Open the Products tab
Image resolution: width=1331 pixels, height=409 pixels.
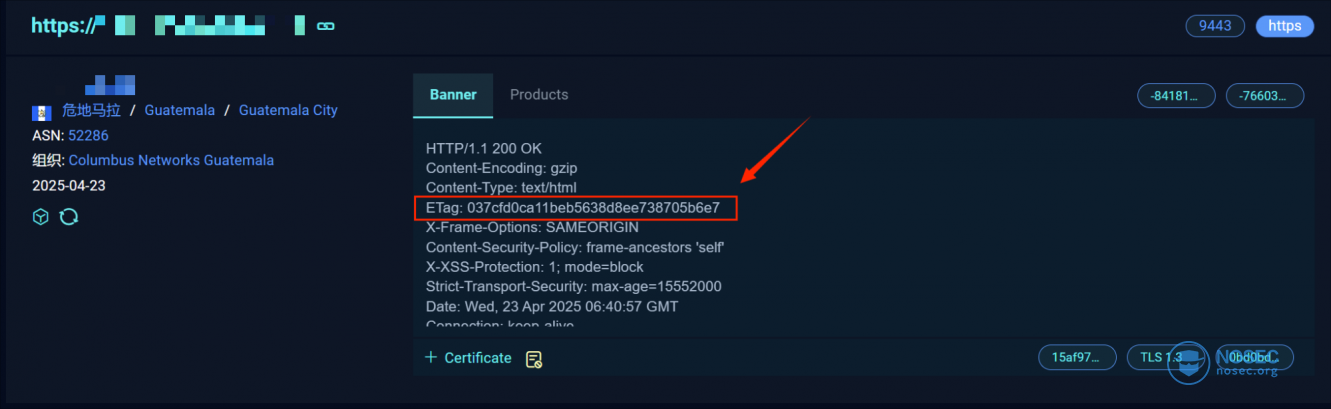tap(539, 95)
